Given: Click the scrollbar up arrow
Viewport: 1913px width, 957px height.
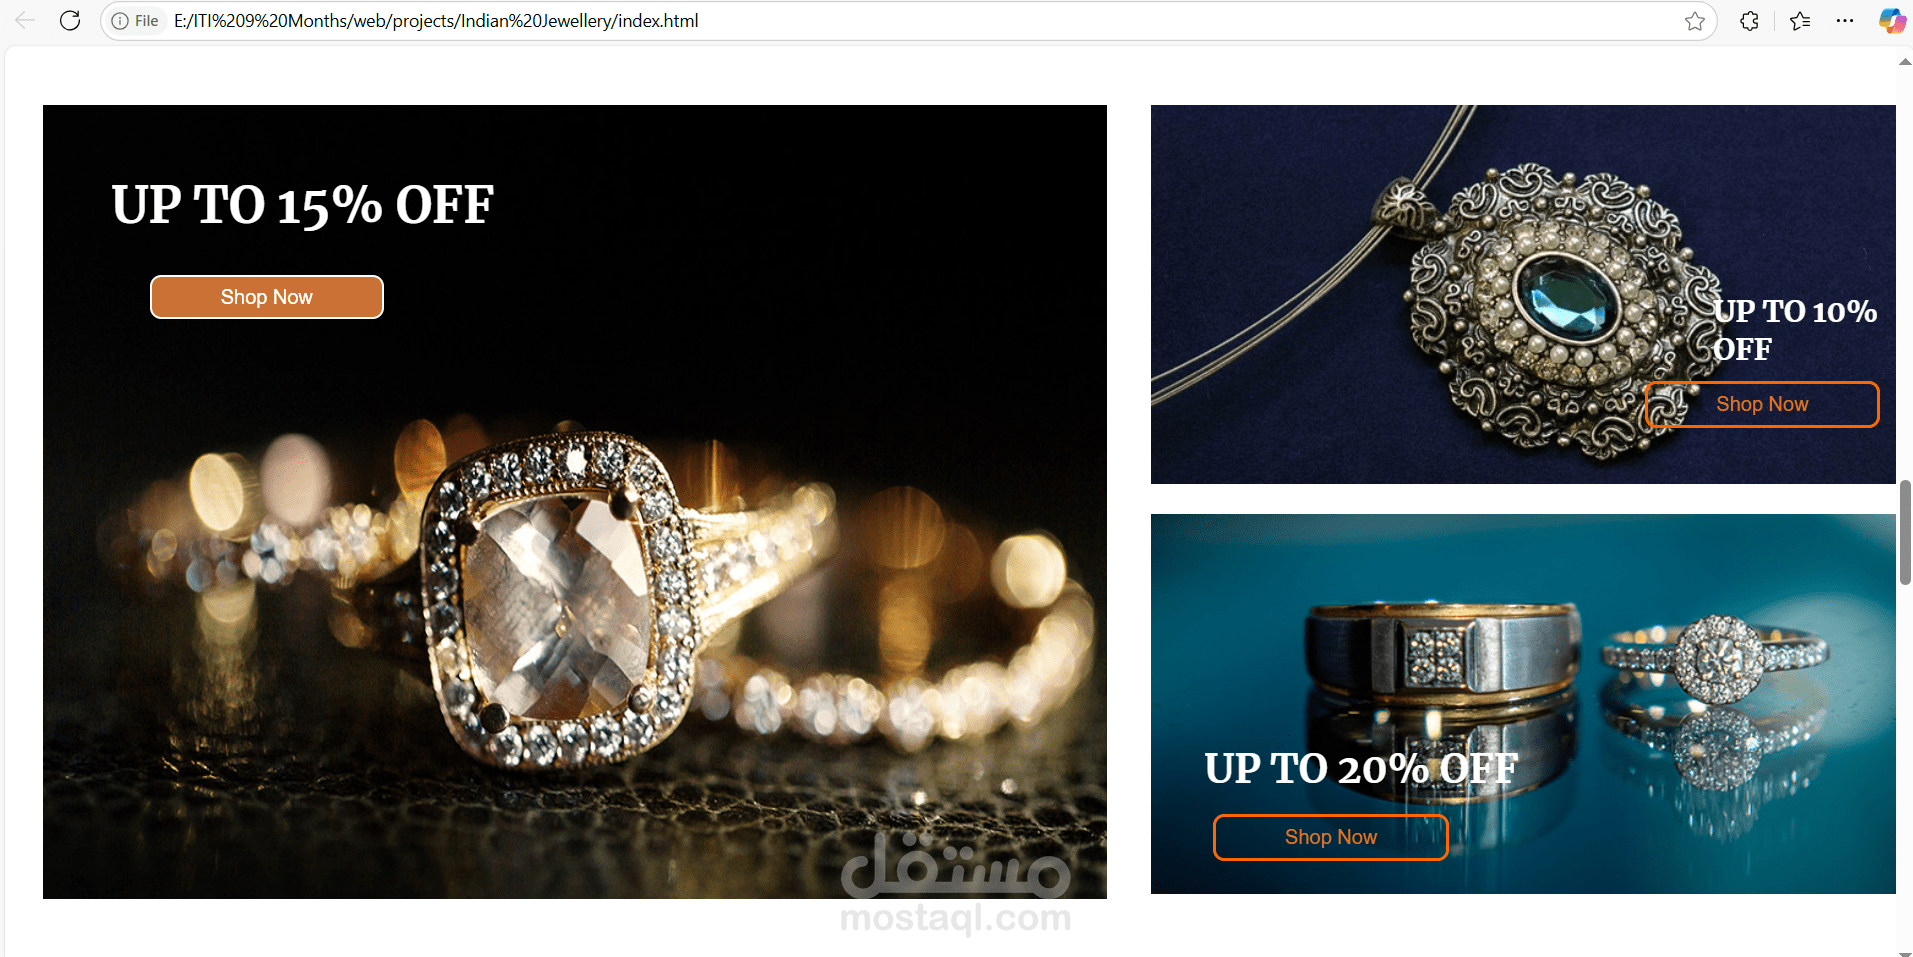Looking at the screenshot, I should pyautogui.click(x=1905, y=62).
